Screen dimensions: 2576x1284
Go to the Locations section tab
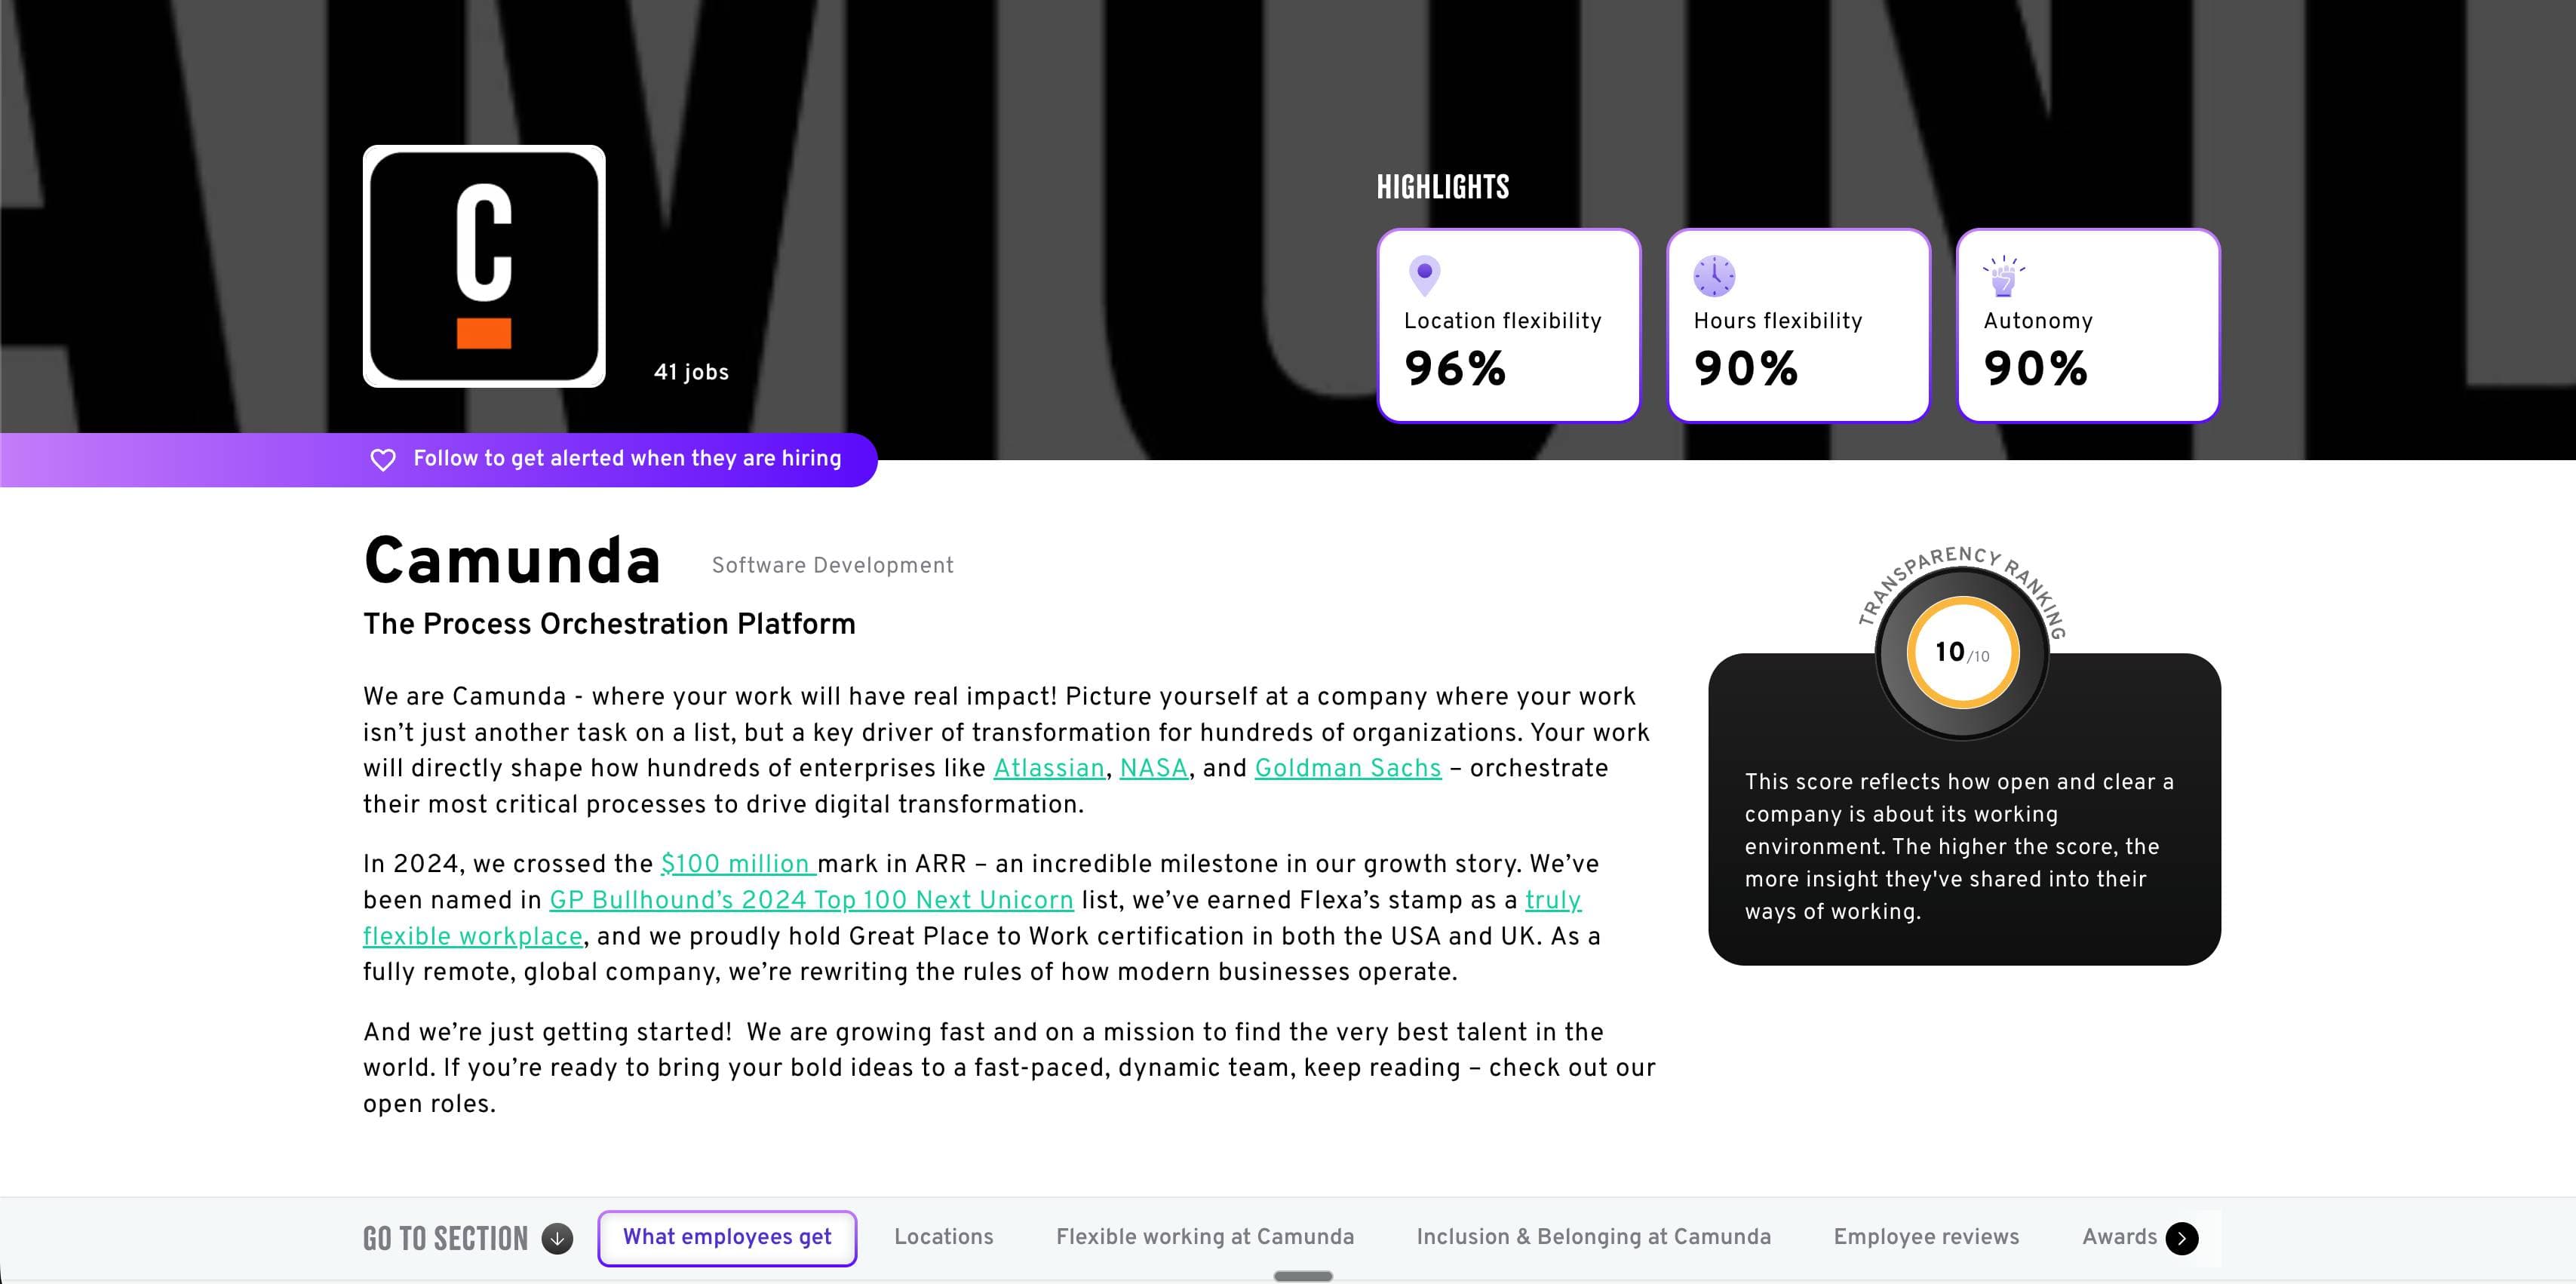(943, 1237)
